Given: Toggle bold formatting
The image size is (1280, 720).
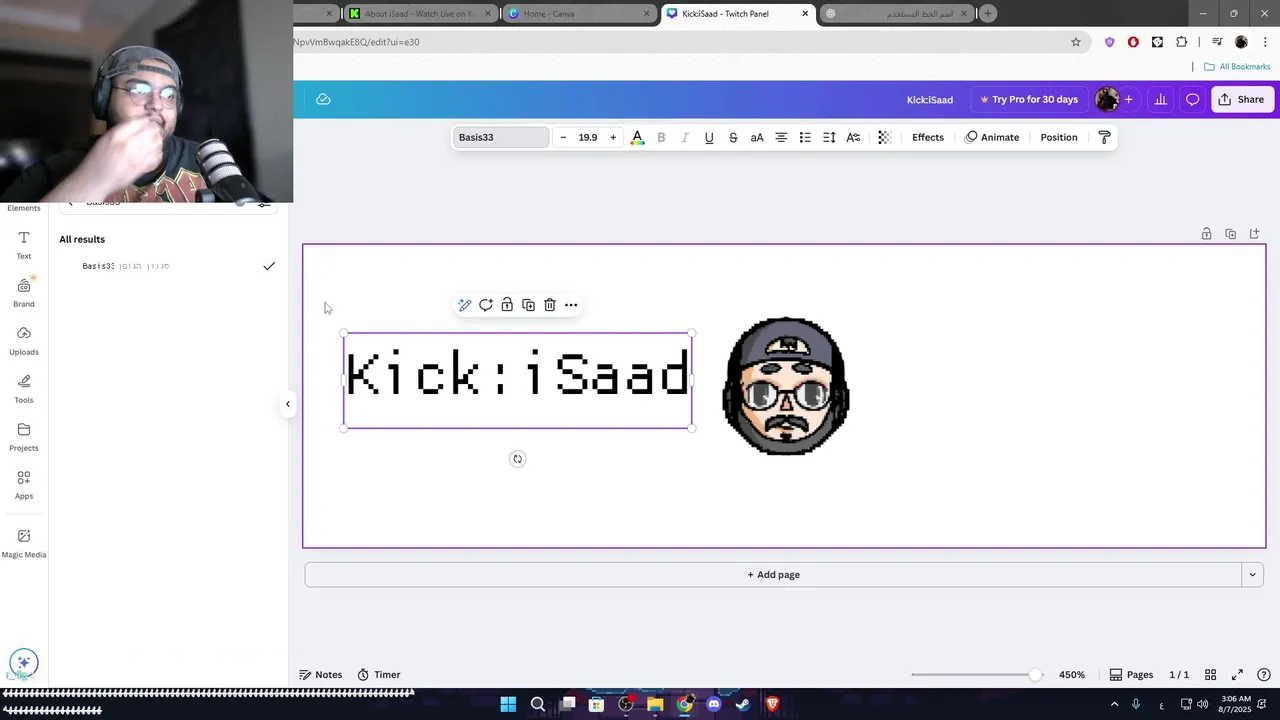Looking at the screenshot, I should pos(661,137).
